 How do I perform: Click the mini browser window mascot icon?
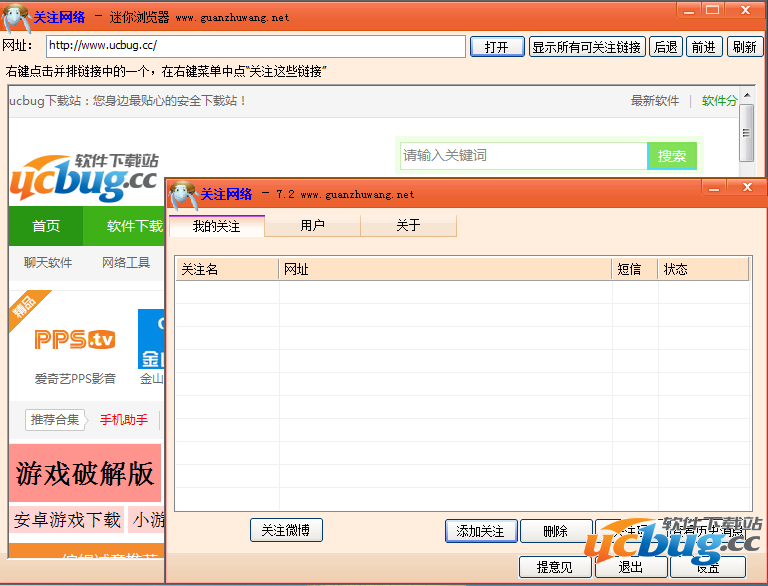[x=16, y=18]
